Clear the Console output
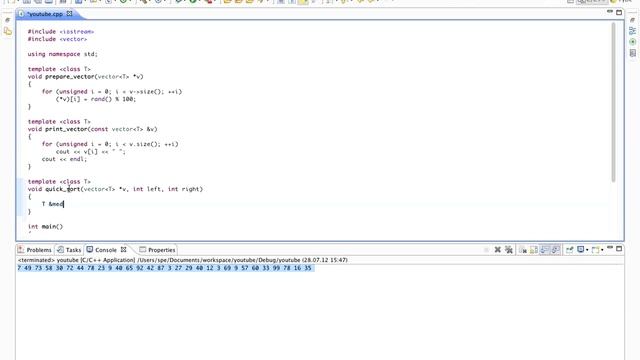Screen dimensions: 640x360 [x=523, y=250]
